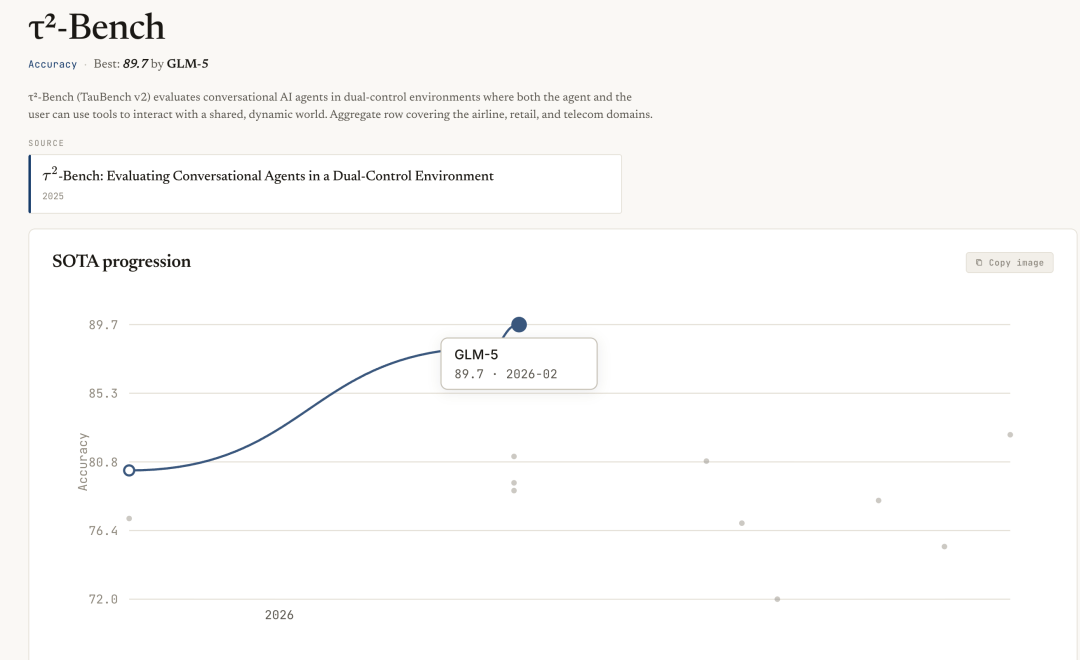Viewport: 1080px width, 660px height.
Task: Click the copy icon in Copy image button
Action: tap(979, 262)
